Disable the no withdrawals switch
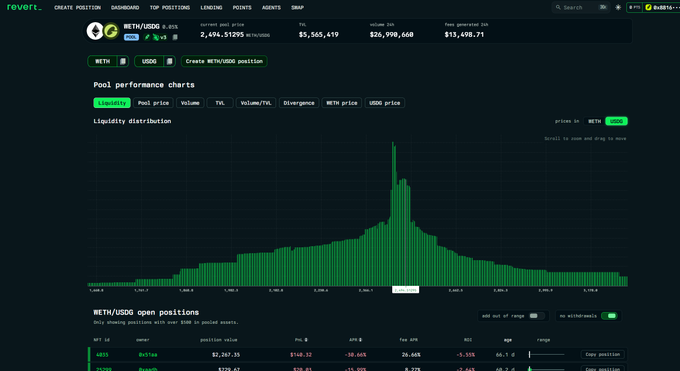 609,316
